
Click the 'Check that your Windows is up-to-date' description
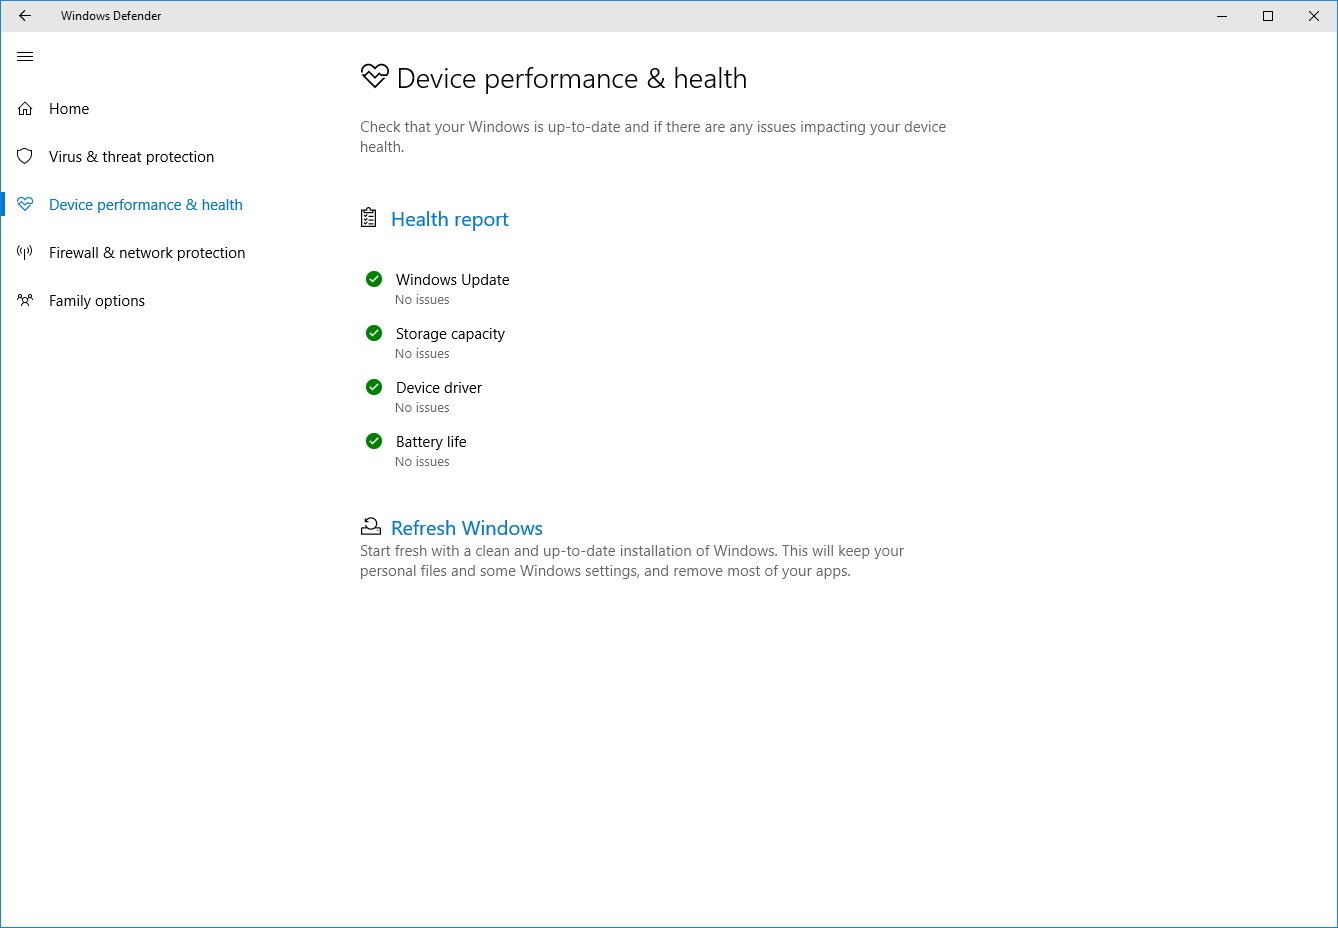coord(653,136)
